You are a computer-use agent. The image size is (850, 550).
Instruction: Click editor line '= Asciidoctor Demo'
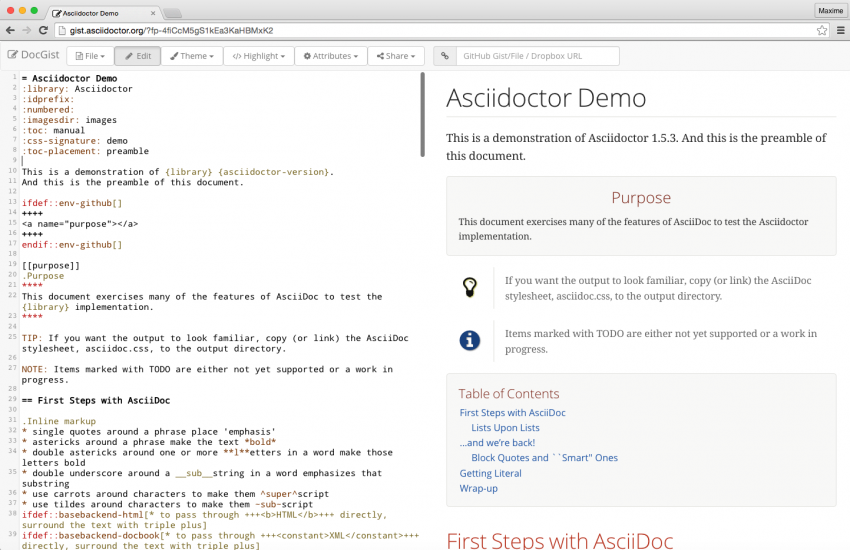pos(69,79)
